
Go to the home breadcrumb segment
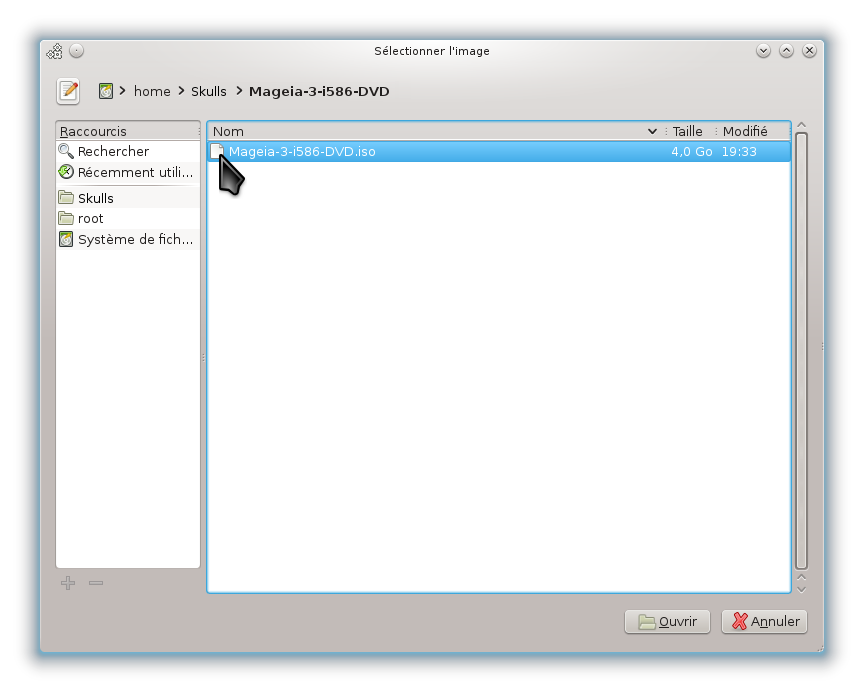(152, 91)
